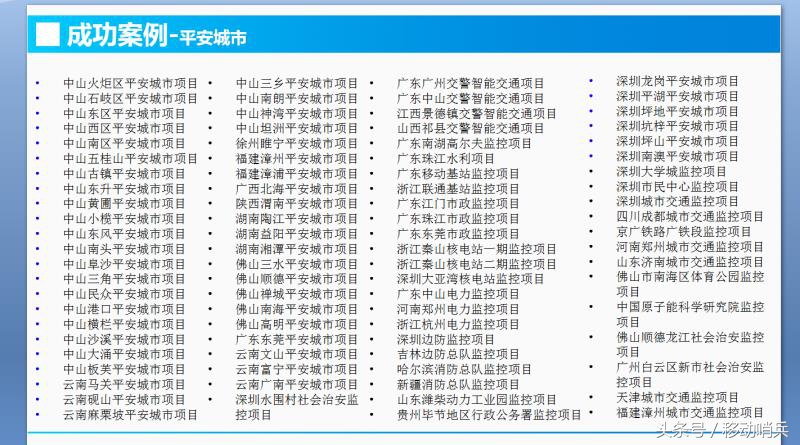The height and width of the screenshot is (445, 800).
Task: Click 佛山三水平安城市项目
Action: click(x=297, y=264)
